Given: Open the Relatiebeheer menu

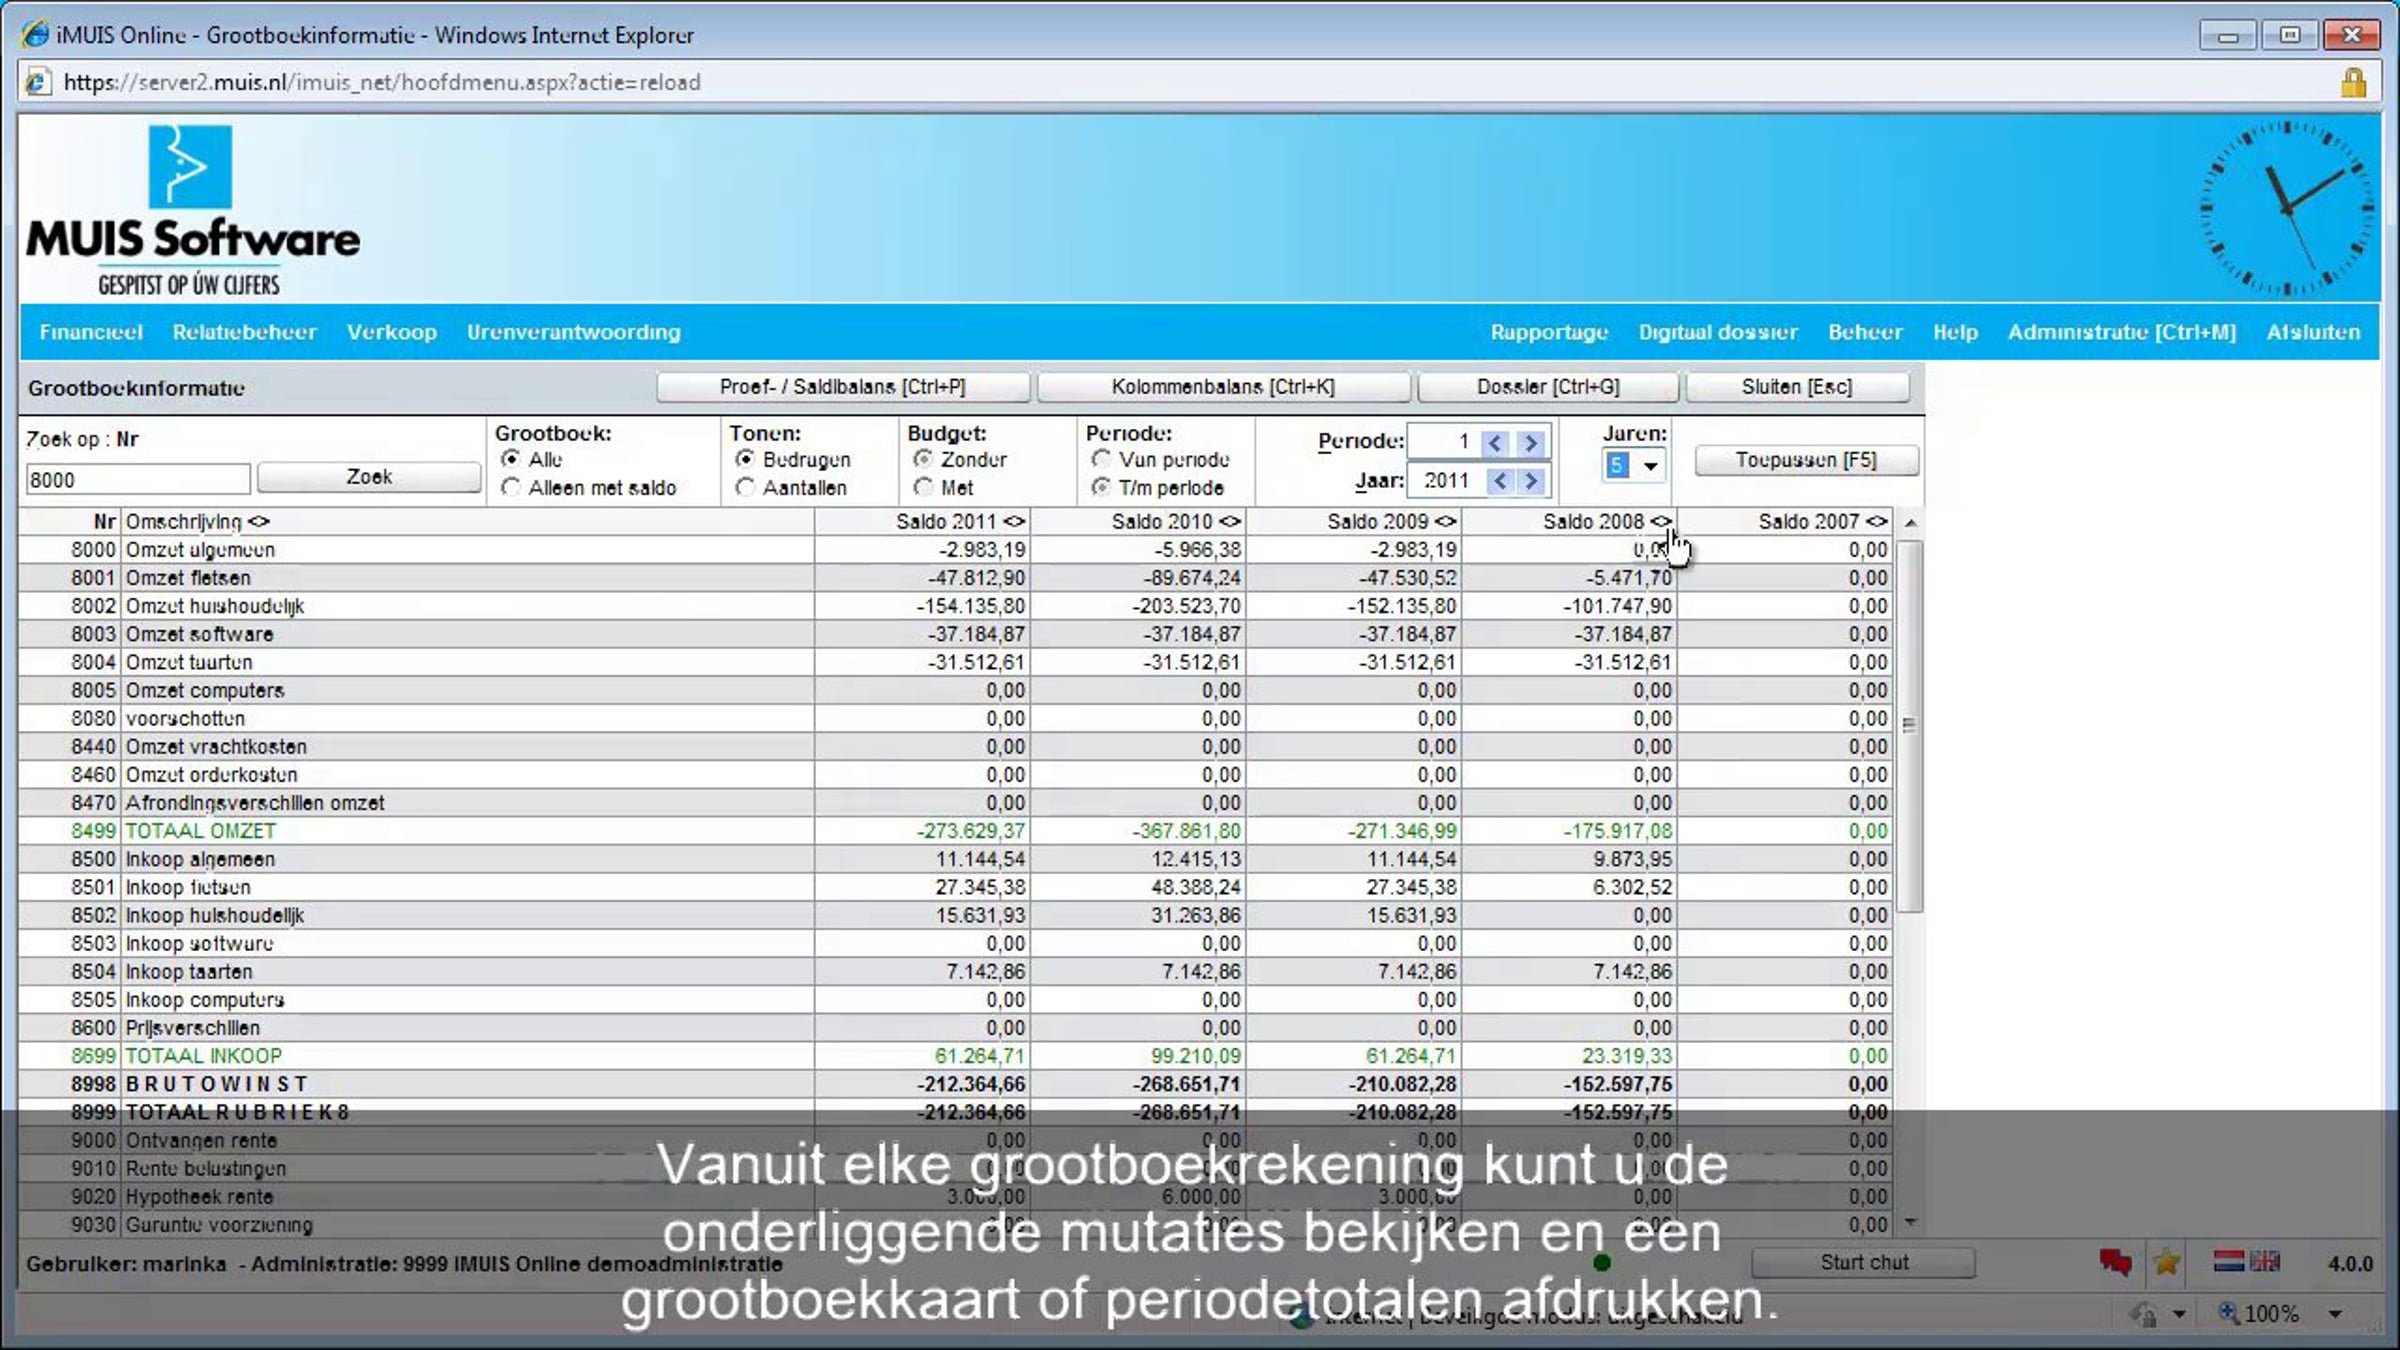Looking at the screenshot, I should (245, 332).
